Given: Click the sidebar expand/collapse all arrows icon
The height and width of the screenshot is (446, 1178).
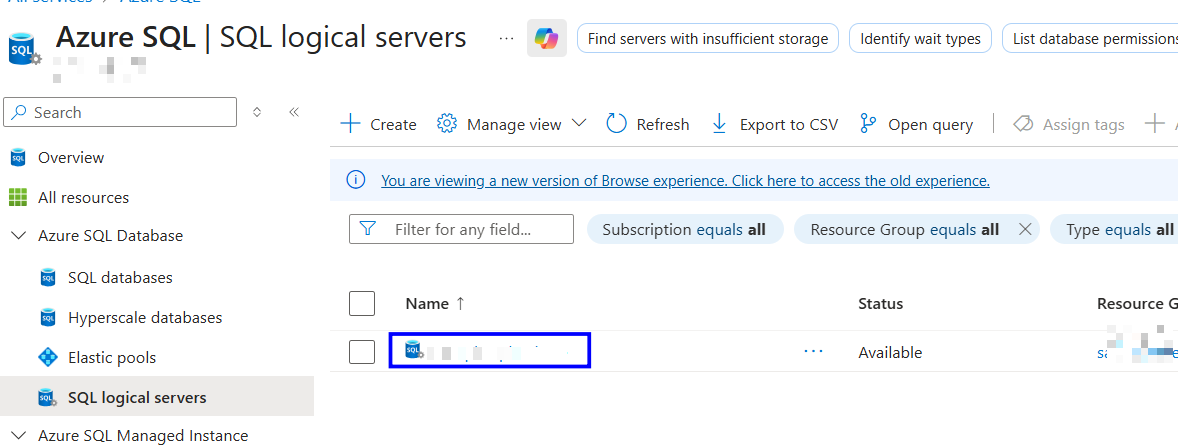Looking at the screenshot, I should click(257, 112).
